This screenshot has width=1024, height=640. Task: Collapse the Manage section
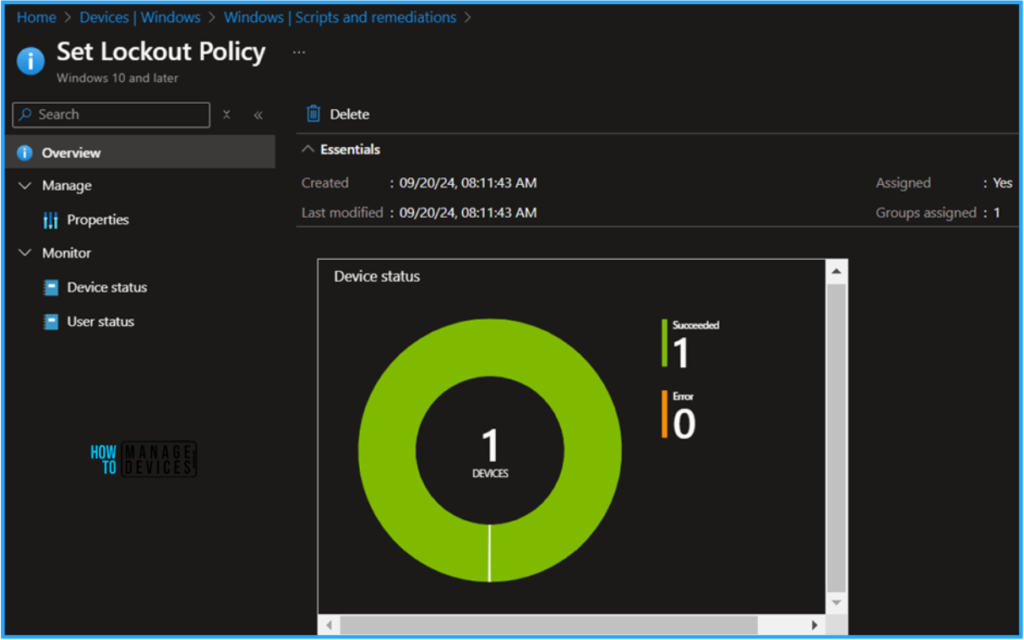(x=25, y=186)
